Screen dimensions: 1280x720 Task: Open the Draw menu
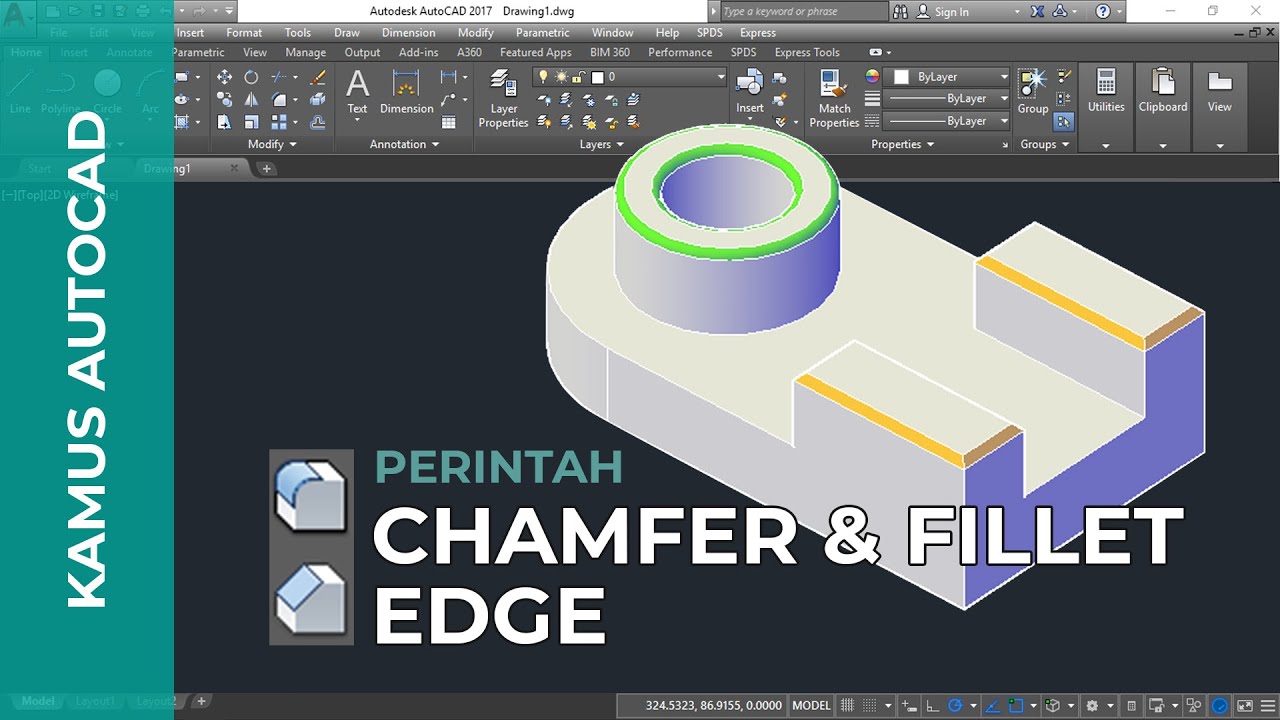coord(347,33)
